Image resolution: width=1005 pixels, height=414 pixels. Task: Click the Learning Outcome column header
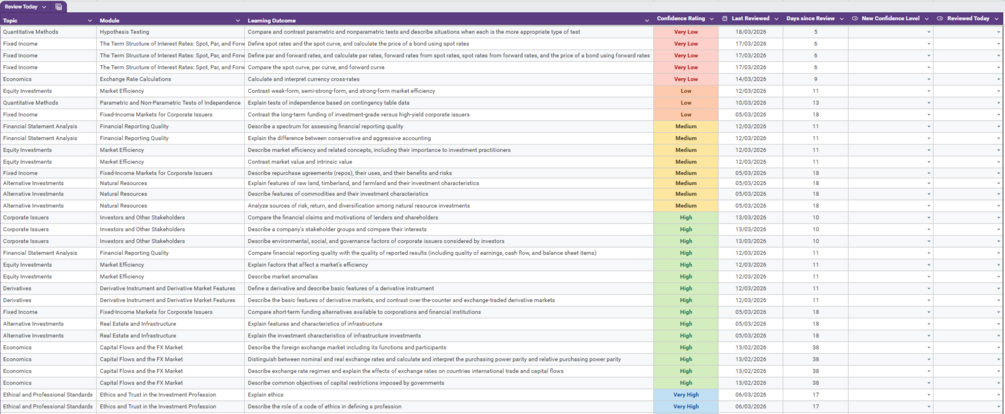coord(449,21)
